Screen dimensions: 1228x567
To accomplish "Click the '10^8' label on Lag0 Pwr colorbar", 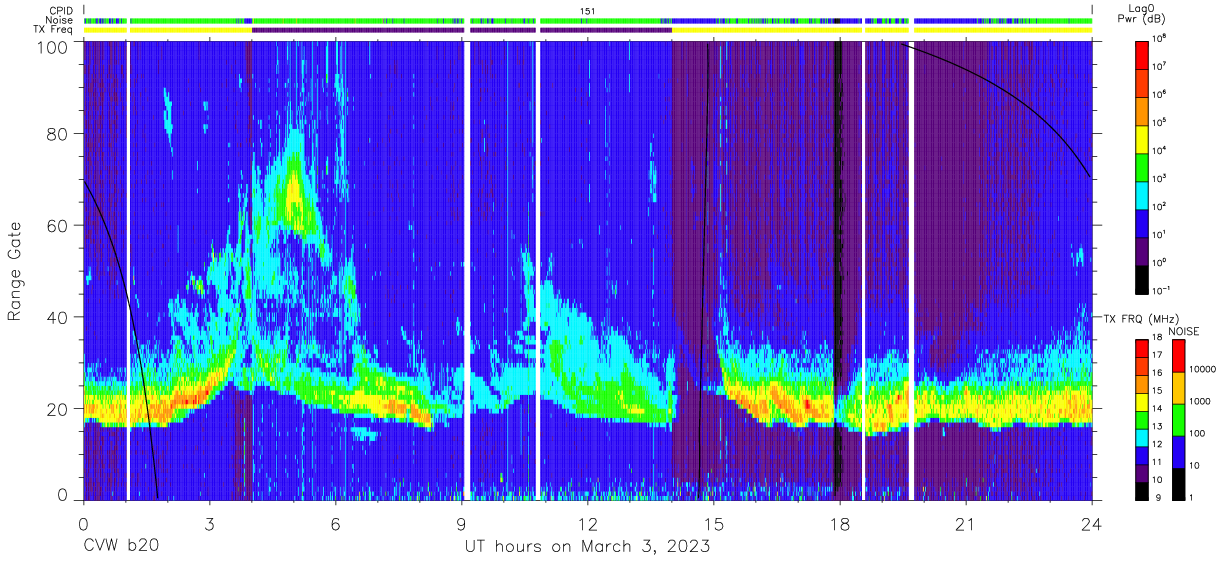I will 1159,39.
